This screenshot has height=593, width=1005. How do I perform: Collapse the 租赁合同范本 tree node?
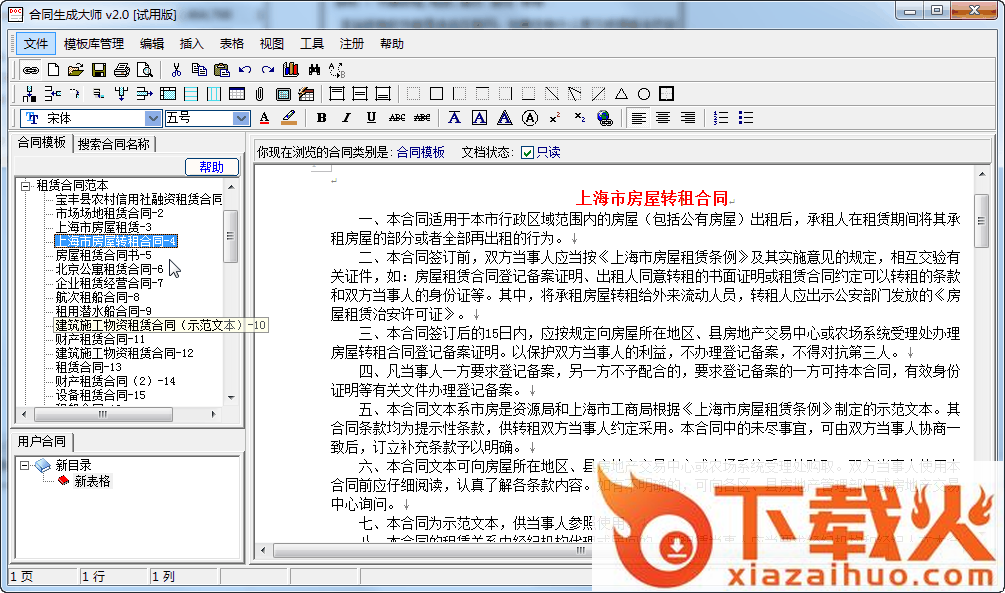coord(24,185)
